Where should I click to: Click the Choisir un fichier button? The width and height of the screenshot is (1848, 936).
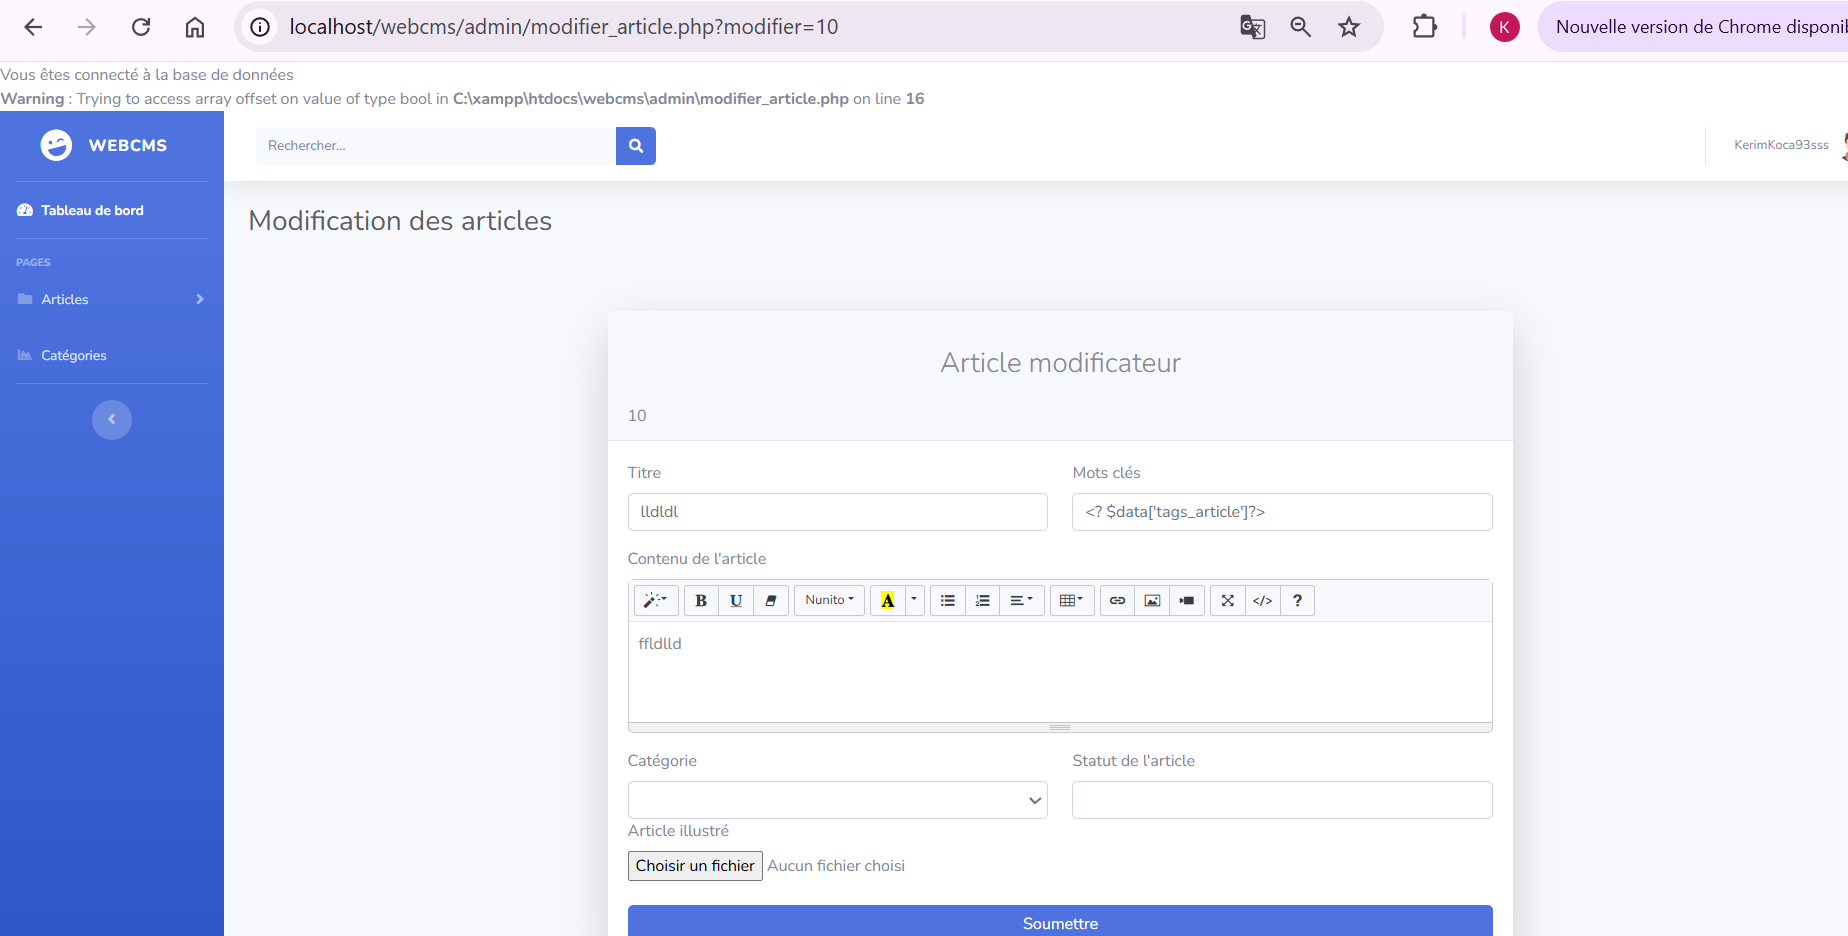click(x=695, y=866)
